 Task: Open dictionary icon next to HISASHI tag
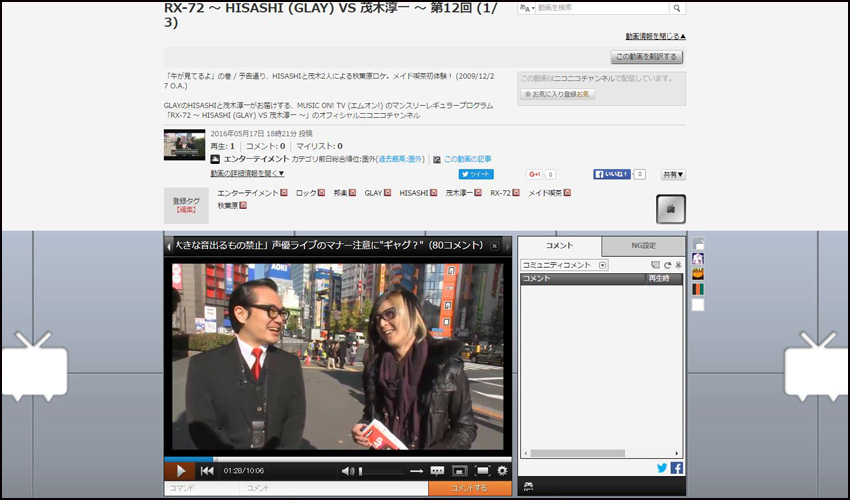434,193
